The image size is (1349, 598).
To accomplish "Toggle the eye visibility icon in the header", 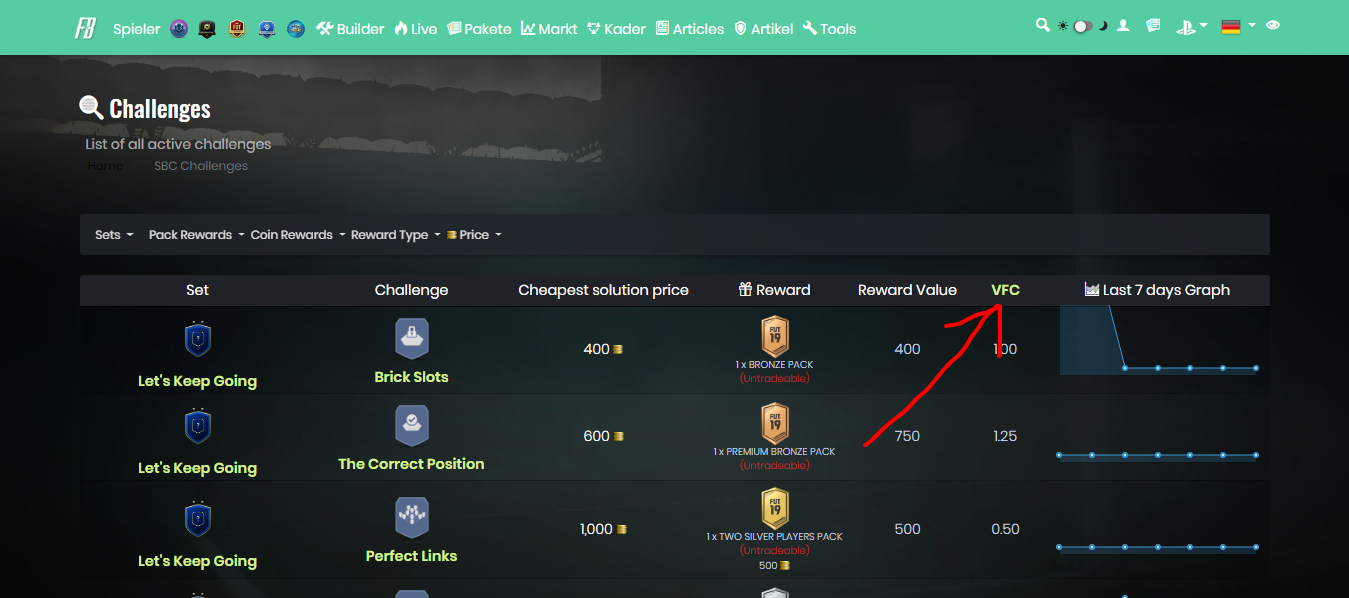I will click(1273, 26).
